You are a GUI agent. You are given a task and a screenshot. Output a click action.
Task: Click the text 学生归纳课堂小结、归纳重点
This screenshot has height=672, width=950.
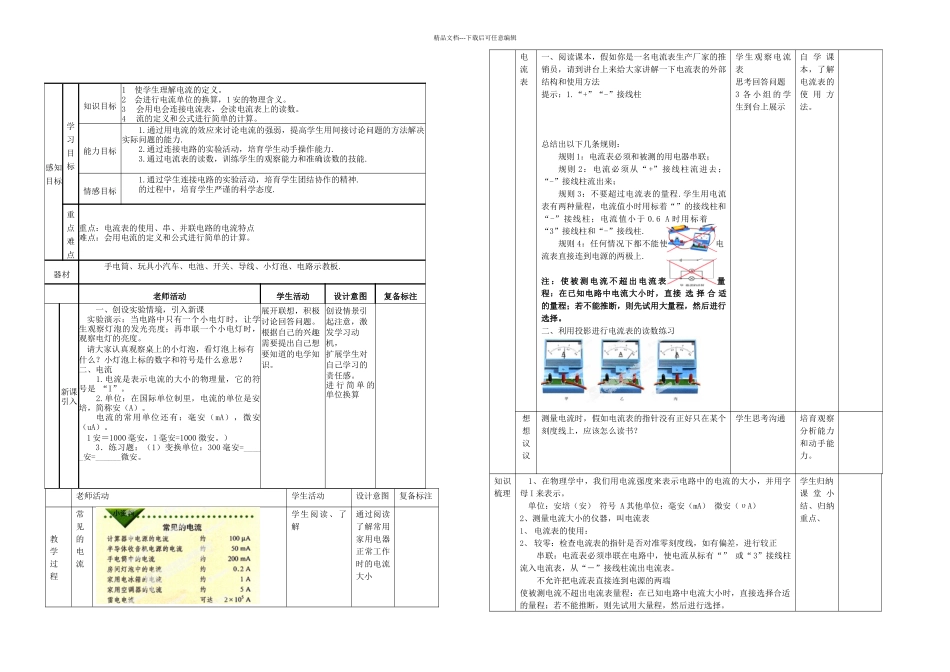pos(817,499)
